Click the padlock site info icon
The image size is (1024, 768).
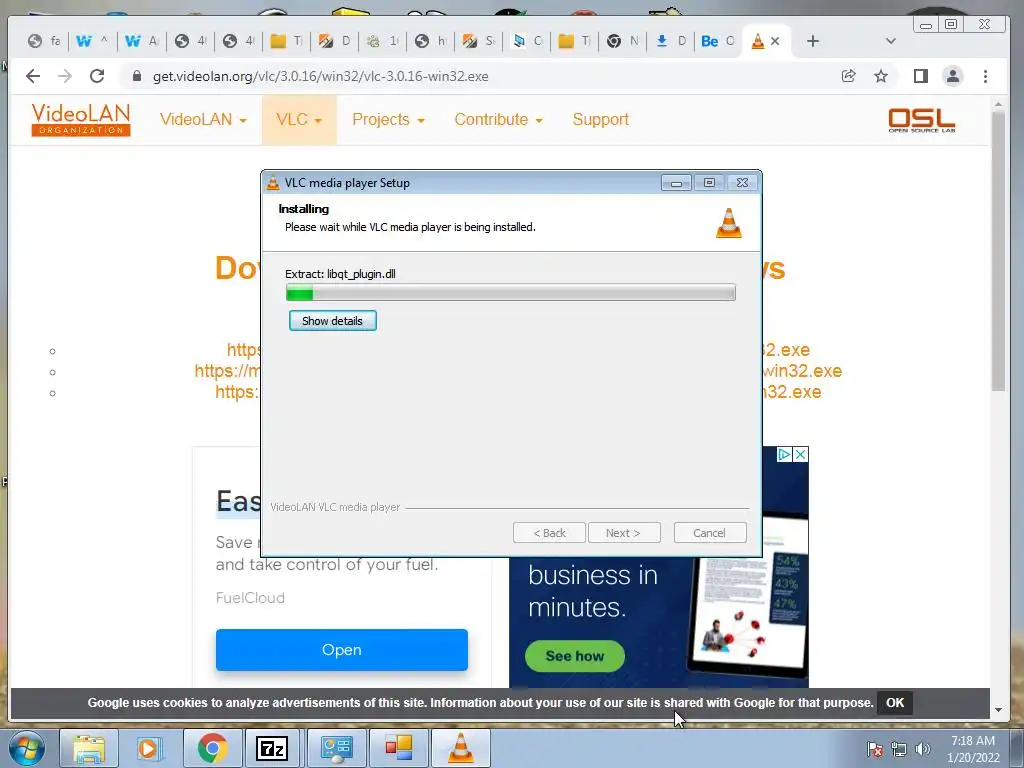(x=136, y=76)
